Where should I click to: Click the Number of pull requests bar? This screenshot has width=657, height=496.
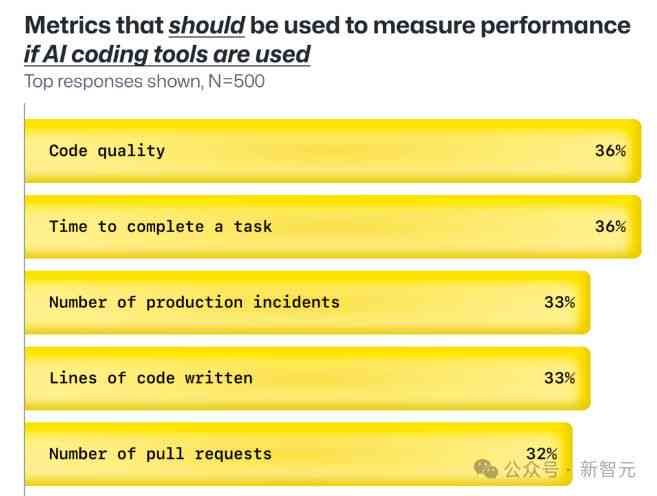299,454
